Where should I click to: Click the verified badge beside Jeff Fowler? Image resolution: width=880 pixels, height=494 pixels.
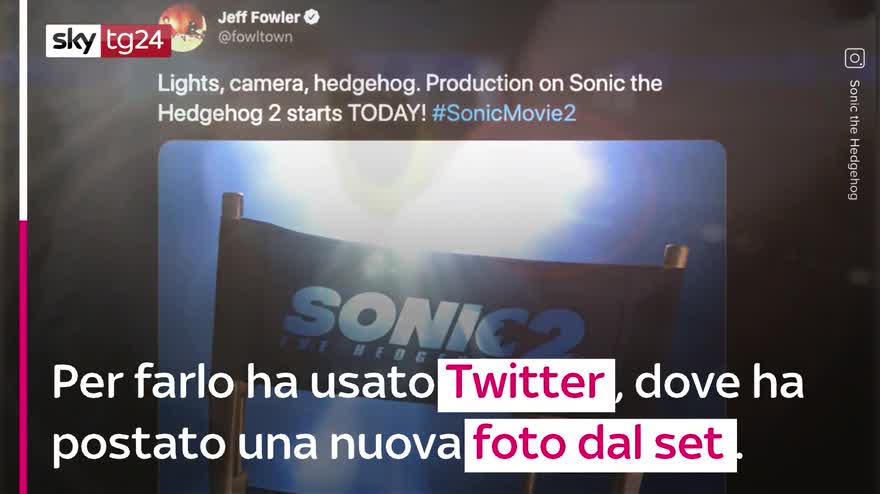tap(311, 17)
